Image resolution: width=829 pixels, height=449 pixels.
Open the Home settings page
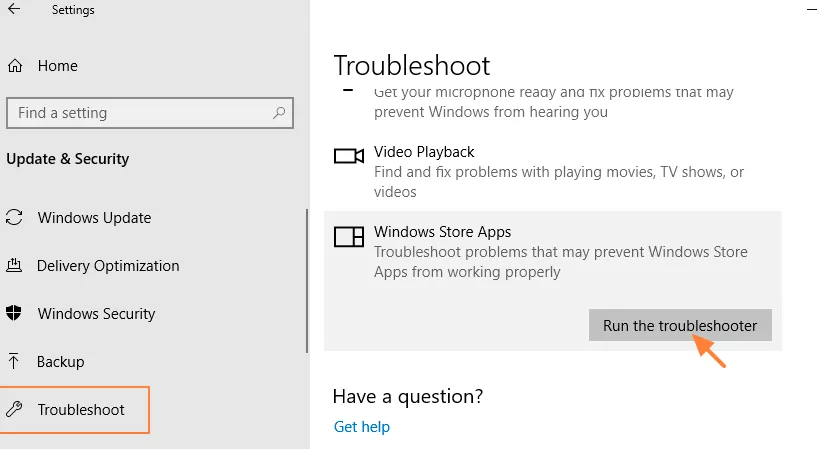pos(58,66)
